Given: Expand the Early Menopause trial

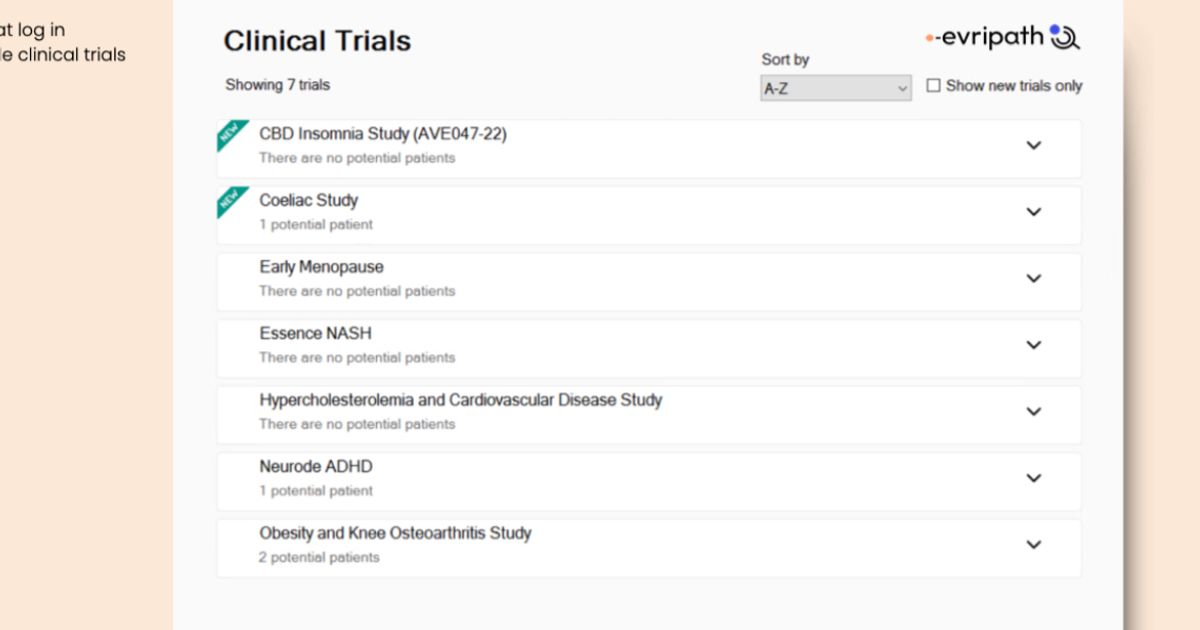Looking at the screenshot, I should pos(1034,278).
